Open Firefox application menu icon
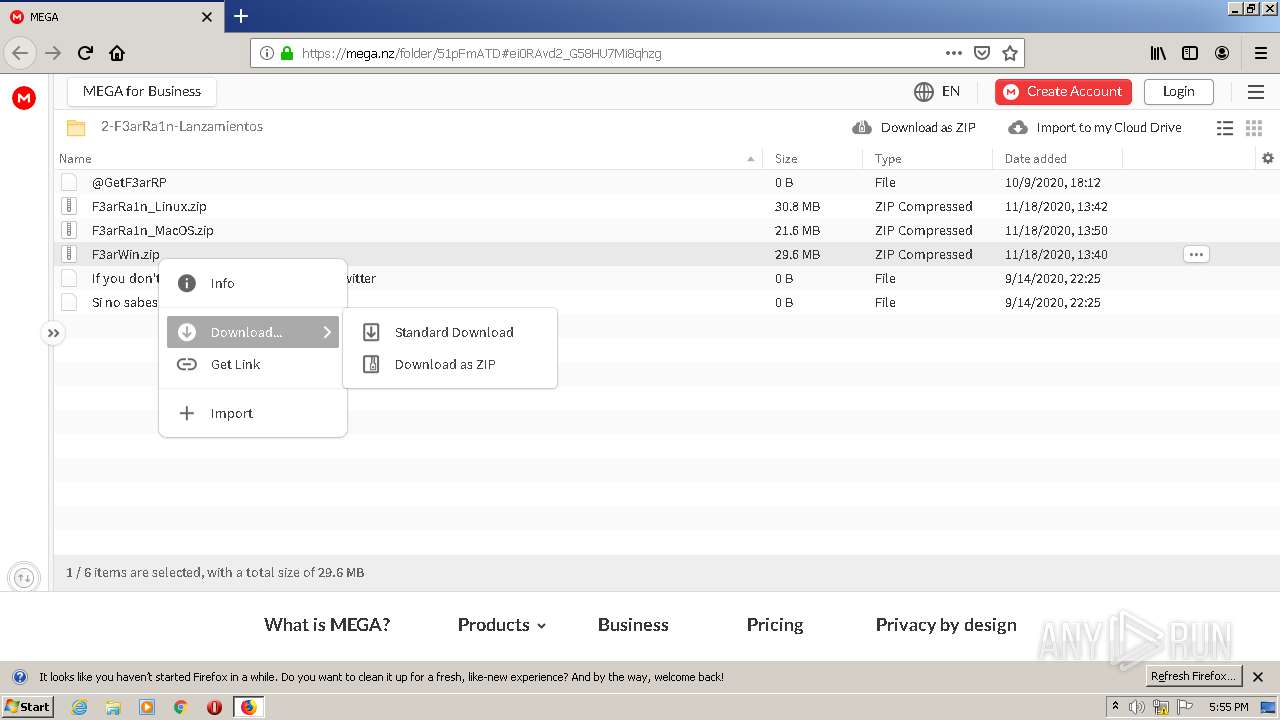Screen dimensions: 1280x720 pos(1260,53)
